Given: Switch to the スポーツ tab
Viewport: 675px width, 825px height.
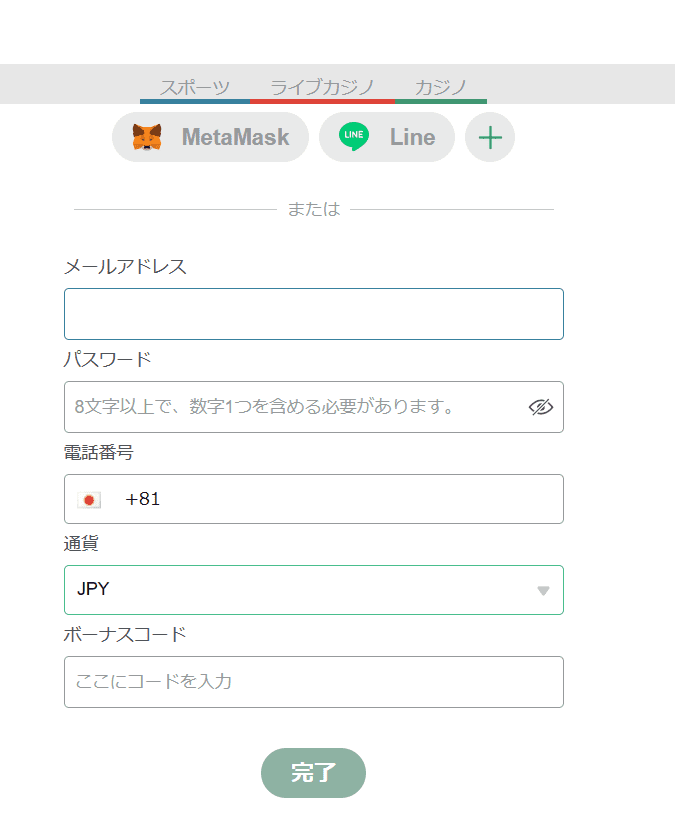Looking at the screenshot, I should pyautogui.click(x=195, y=88).
